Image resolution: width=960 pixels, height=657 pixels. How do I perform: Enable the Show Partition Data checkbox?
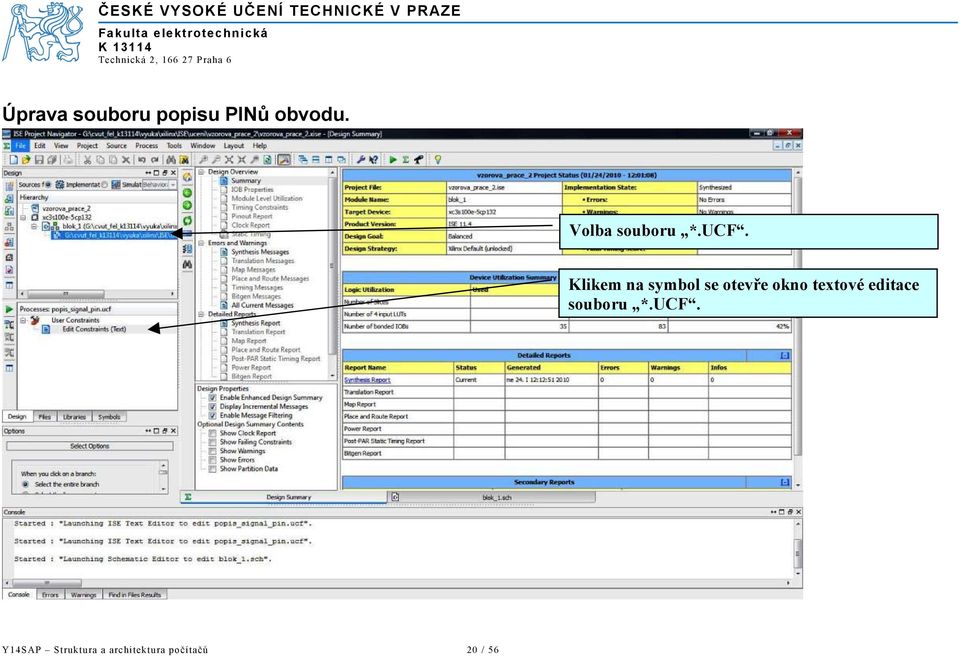212,469
